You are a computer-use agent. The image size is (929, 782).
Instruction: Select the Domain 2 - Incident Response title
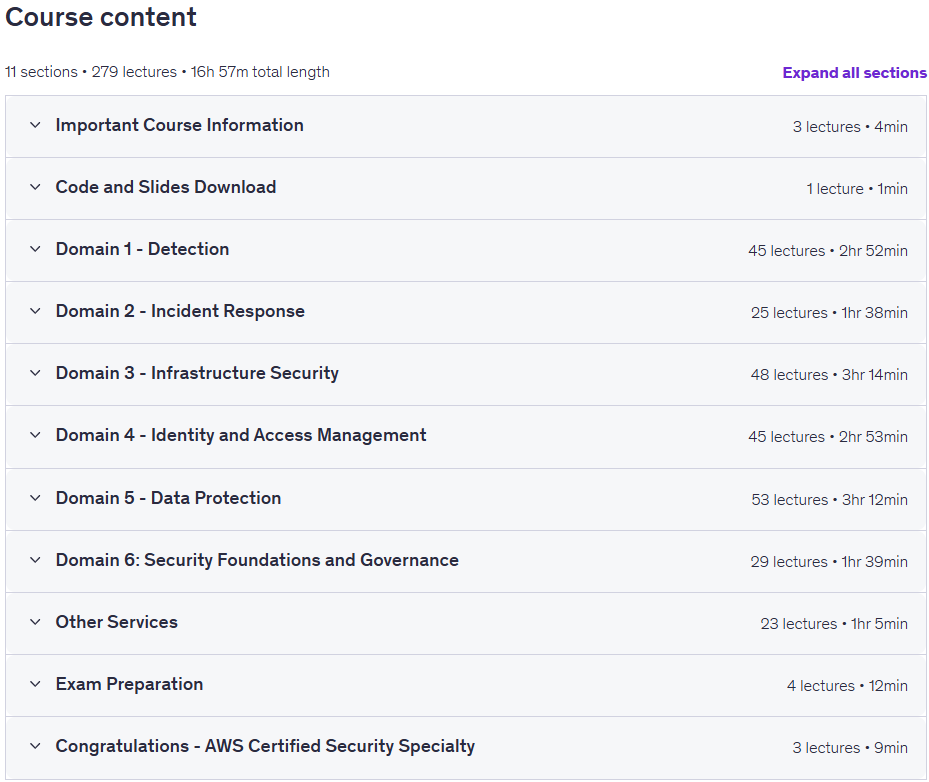(x=180, y=311)
